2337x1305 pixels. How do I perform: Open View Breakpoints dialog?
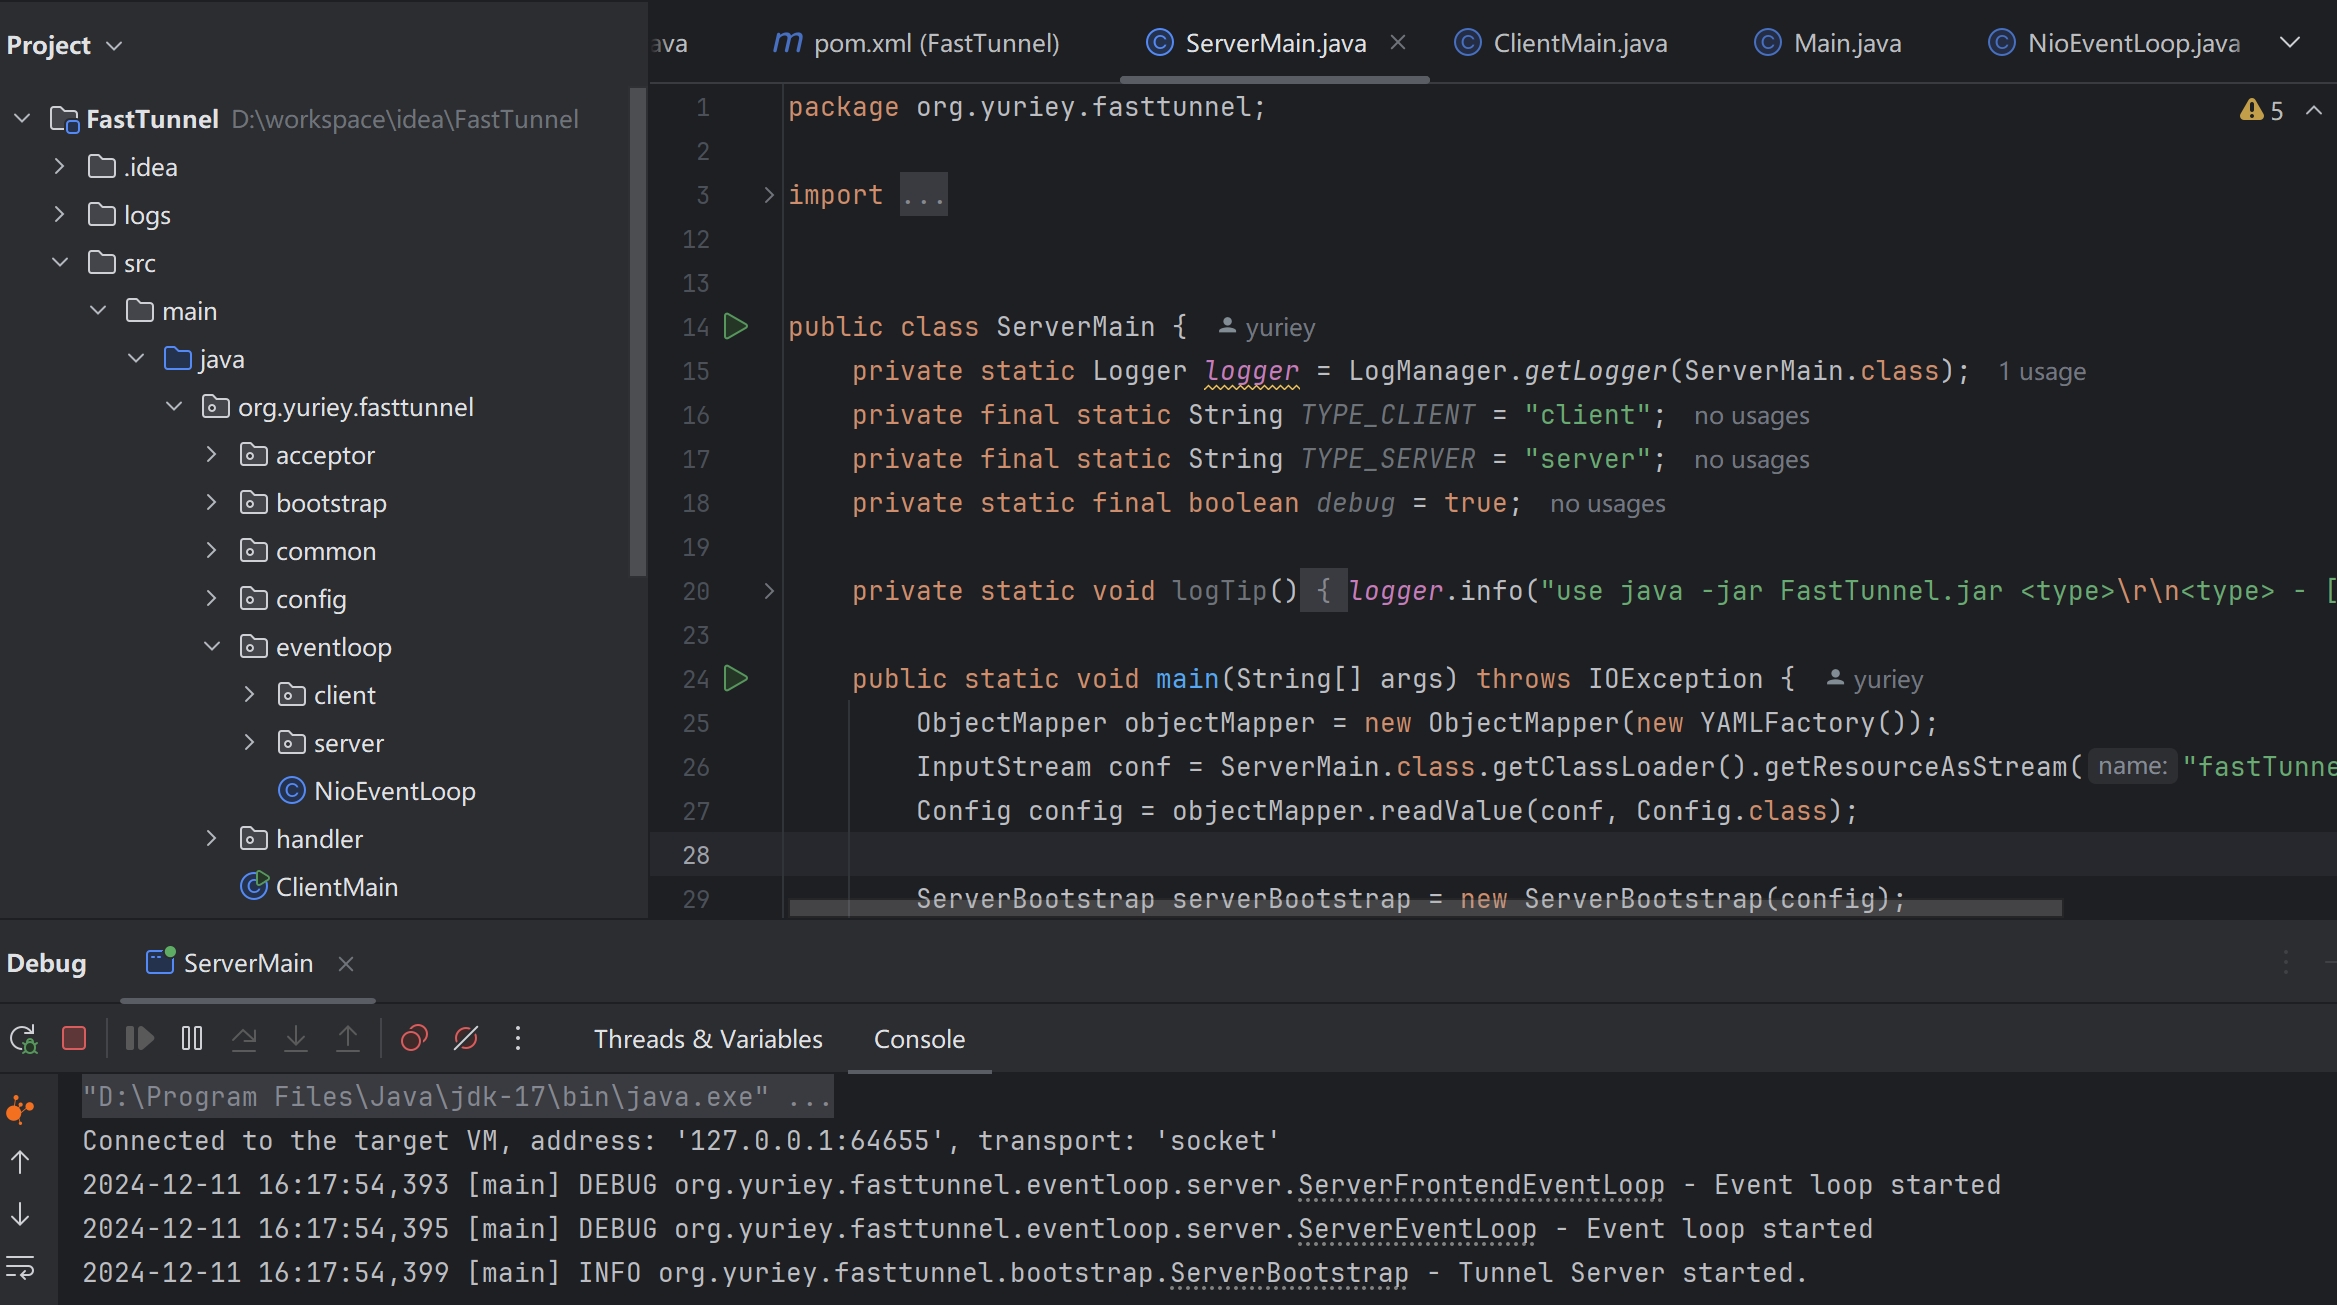click(x=414, y=1038)
